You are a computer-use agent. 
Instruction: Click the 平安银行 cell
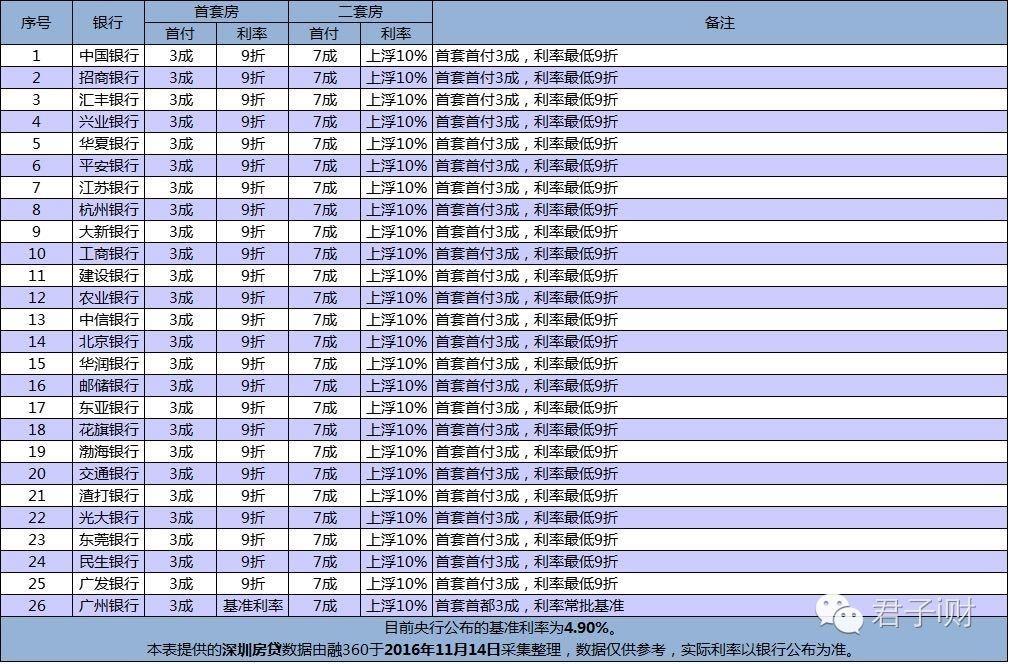tap(108, 166)
